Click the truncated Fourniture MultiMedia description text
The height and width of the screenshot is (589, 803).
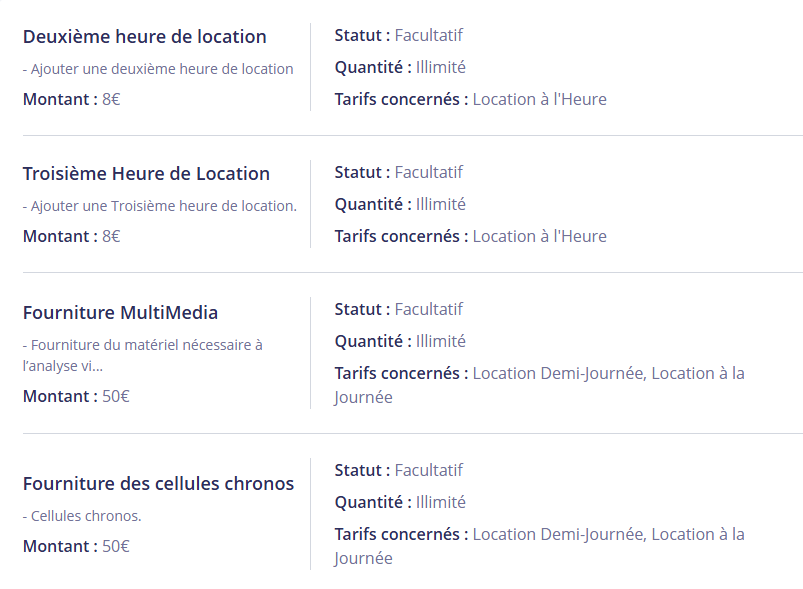(142, 355)
